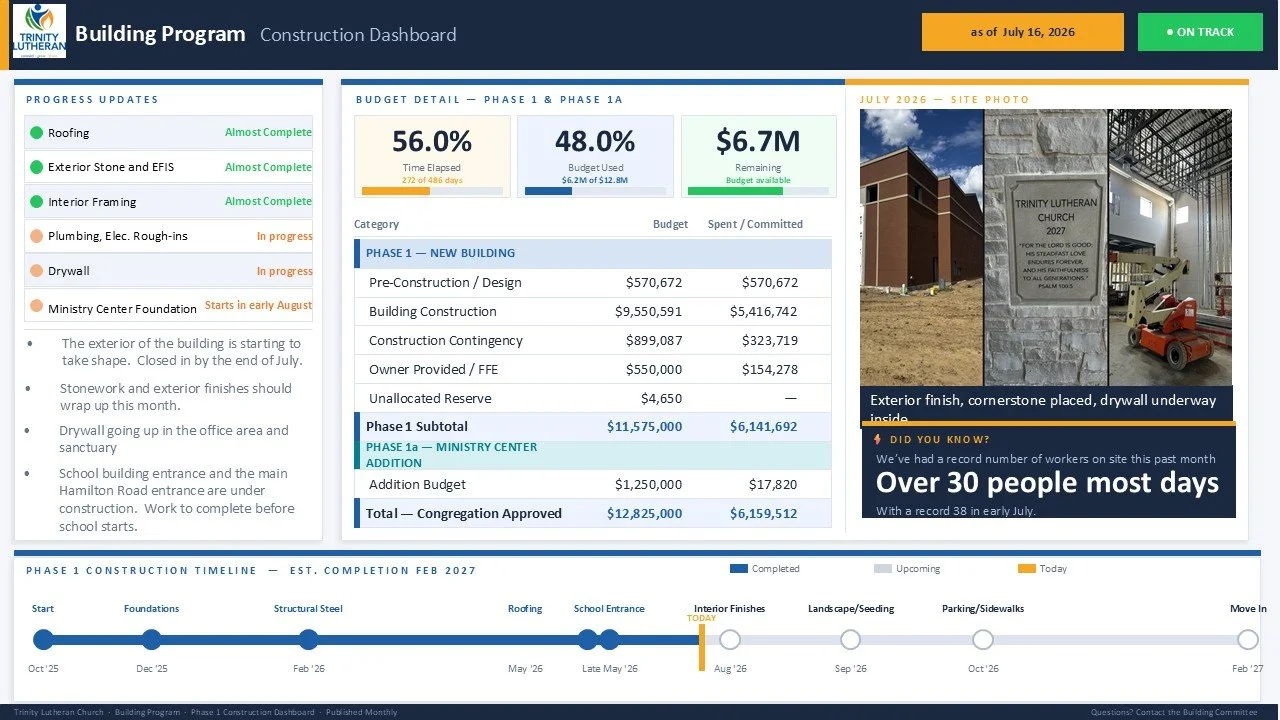Click the 272 of 486 days label

432,180
